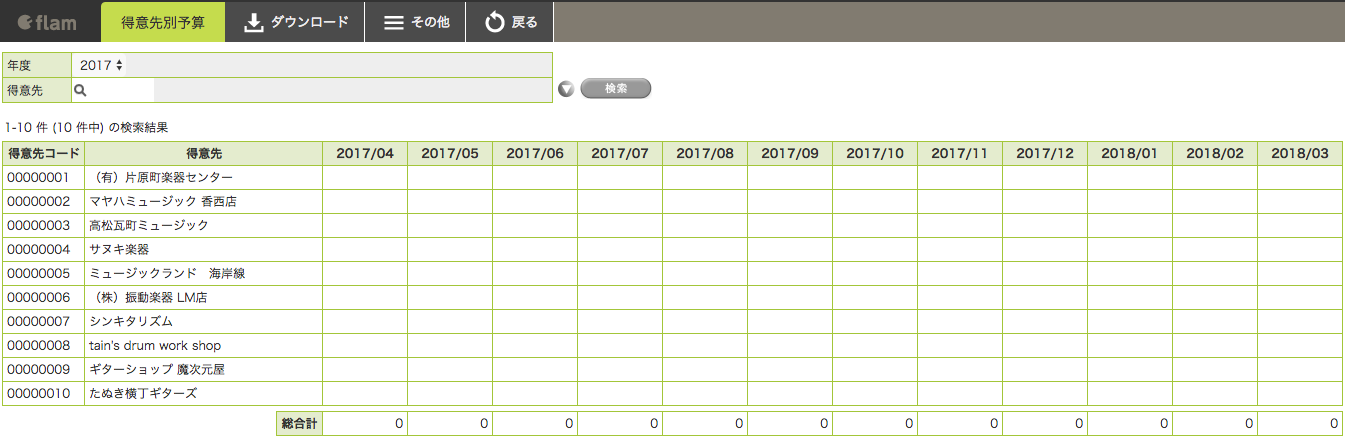The height and width of the screenshot is (440, 1345).
Task: Select customer code 00000010
Action: tap(39, 394)
